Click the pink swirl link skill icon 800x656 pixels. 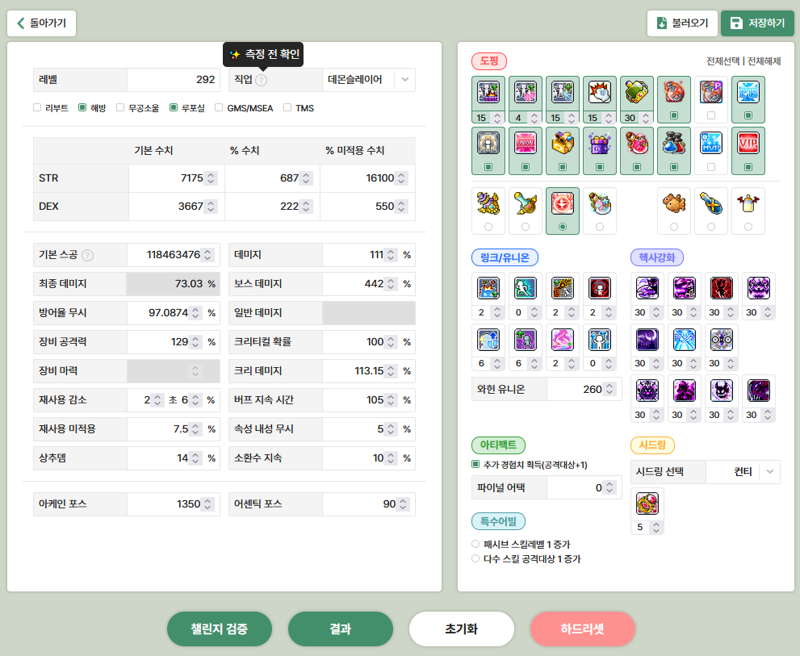pos(562,339)
